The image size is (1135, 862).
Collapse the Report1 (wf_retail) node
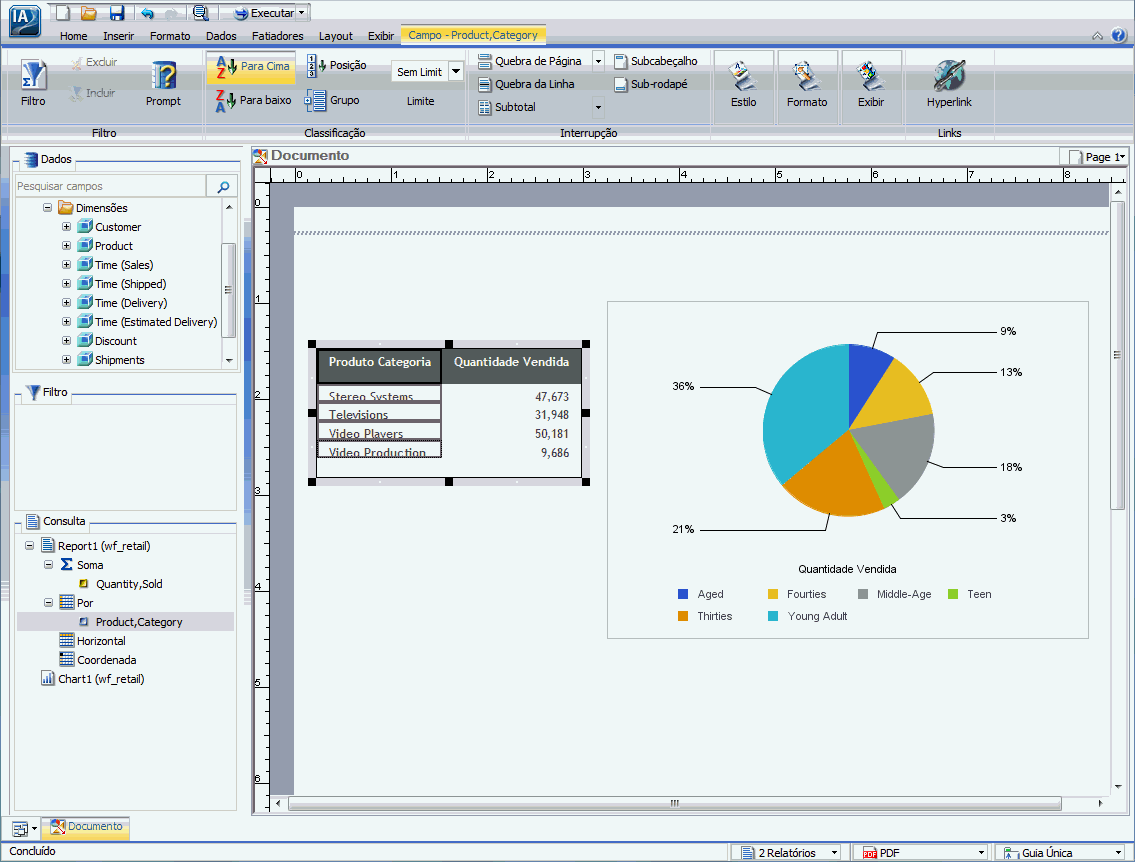(30, 546)
